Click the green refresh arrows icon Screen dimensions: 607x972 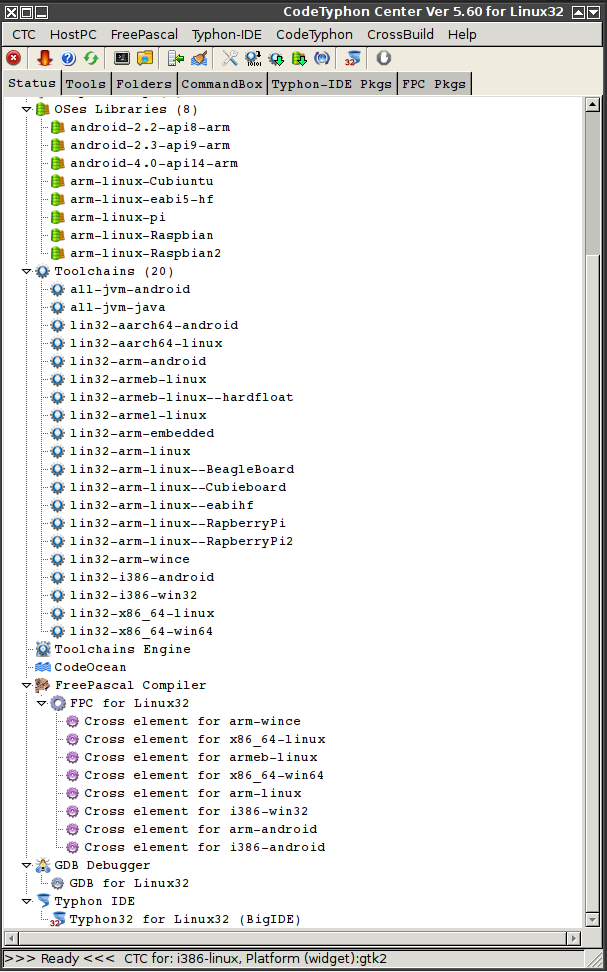click(91, 58)
